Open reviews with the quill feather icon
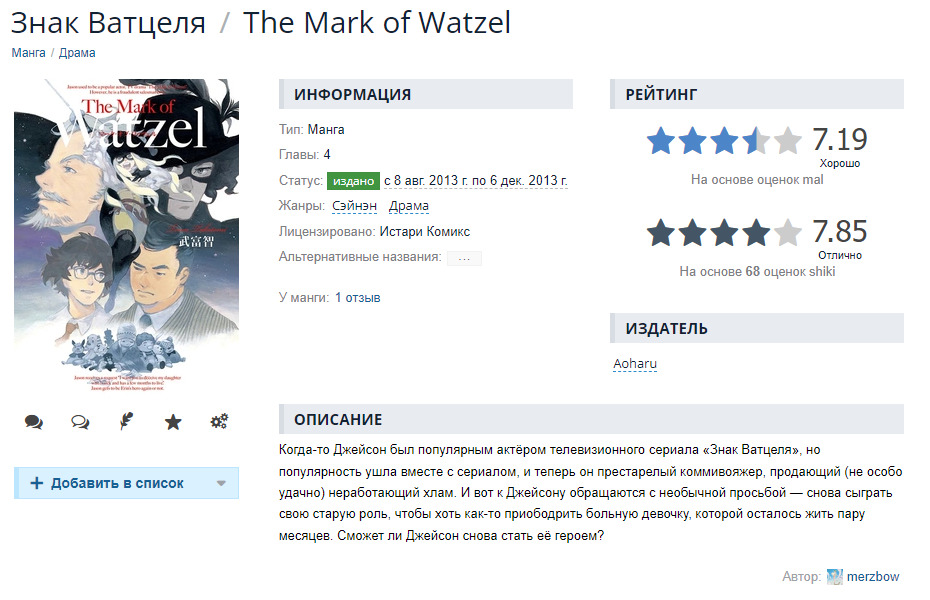The height and width of the screenshot is (600, 930). coord(126,422)
